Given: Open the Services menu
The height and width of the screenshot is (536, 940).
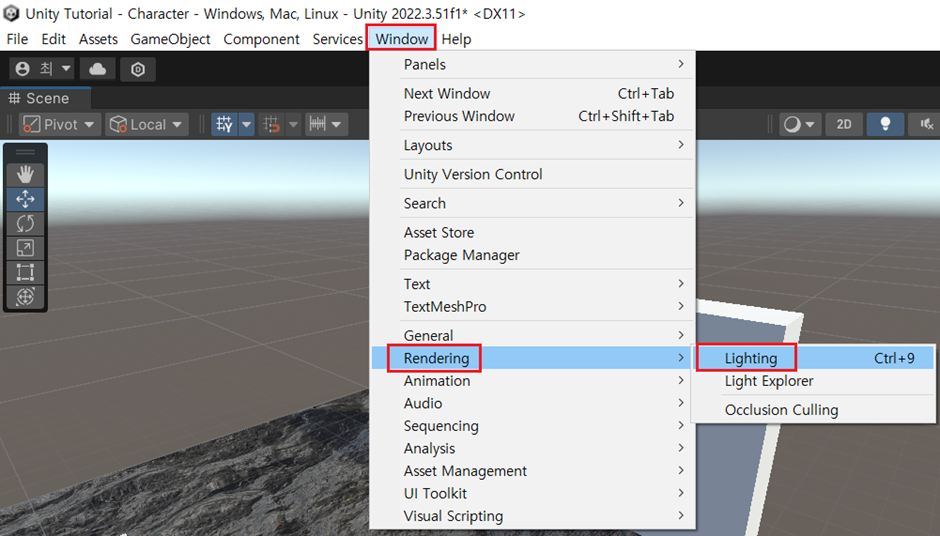Looking at the screenshot, I should (338, 39).
